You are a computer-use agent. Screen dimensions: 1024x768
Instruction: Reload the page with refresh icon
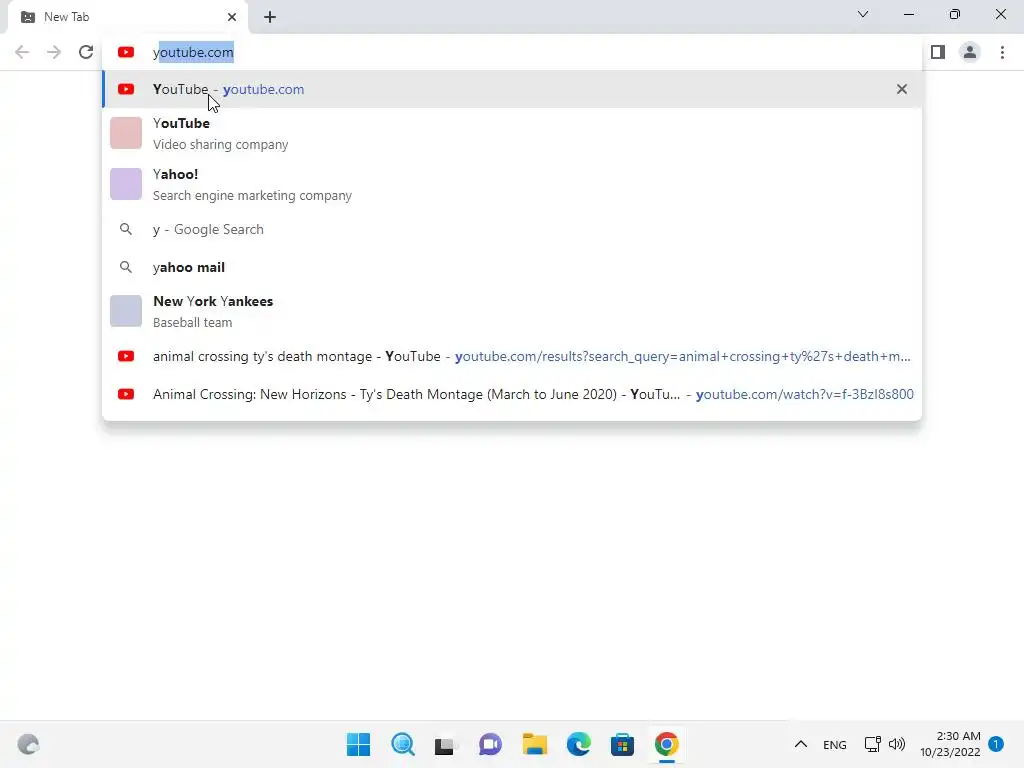point(86,52)
